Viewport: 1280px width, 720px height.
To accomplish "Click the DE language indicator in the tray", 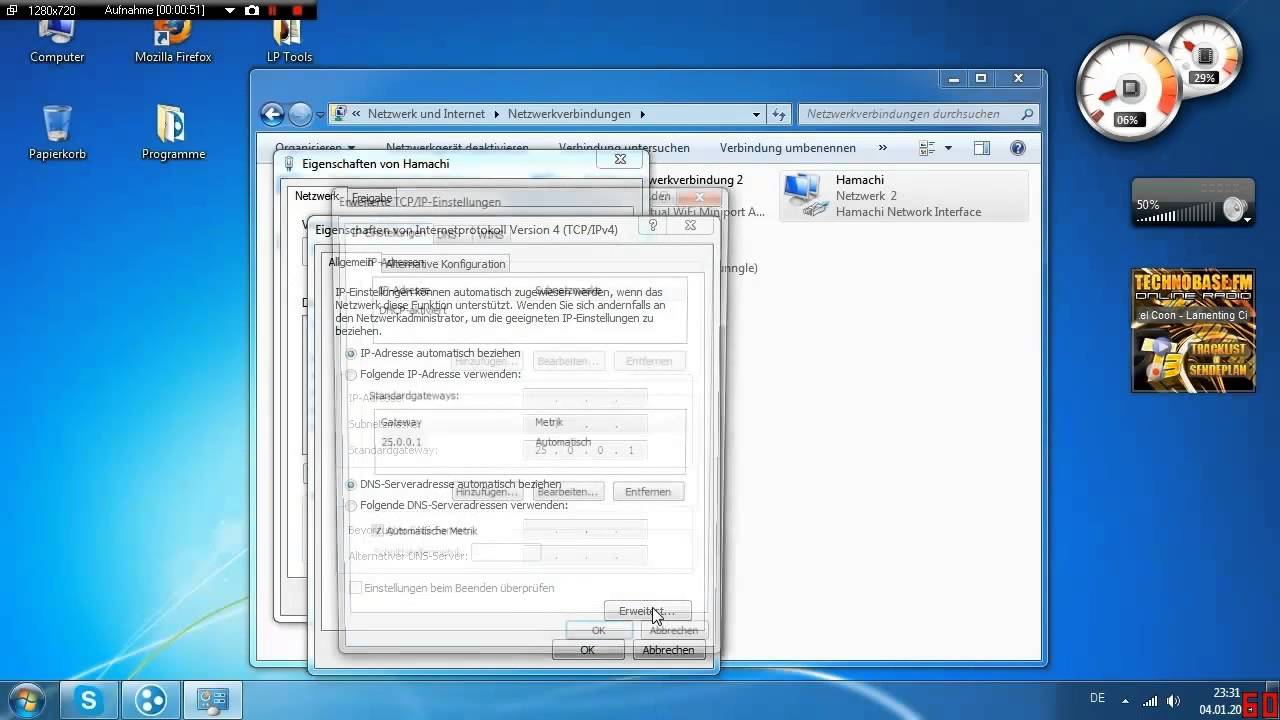I will 1097,698.
